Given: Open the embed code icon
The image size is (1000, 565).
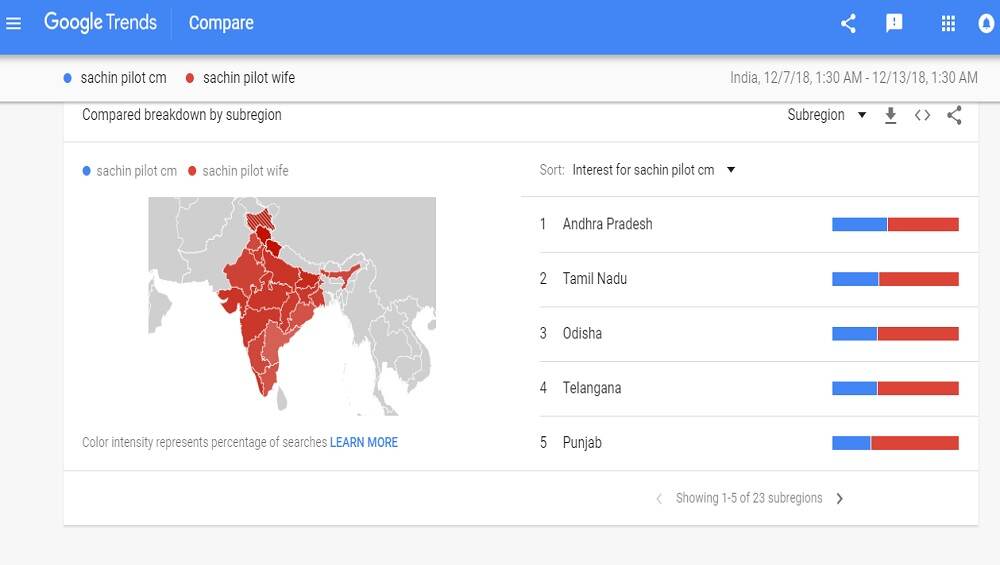Looking at the screenshot, I should (922, 115).
